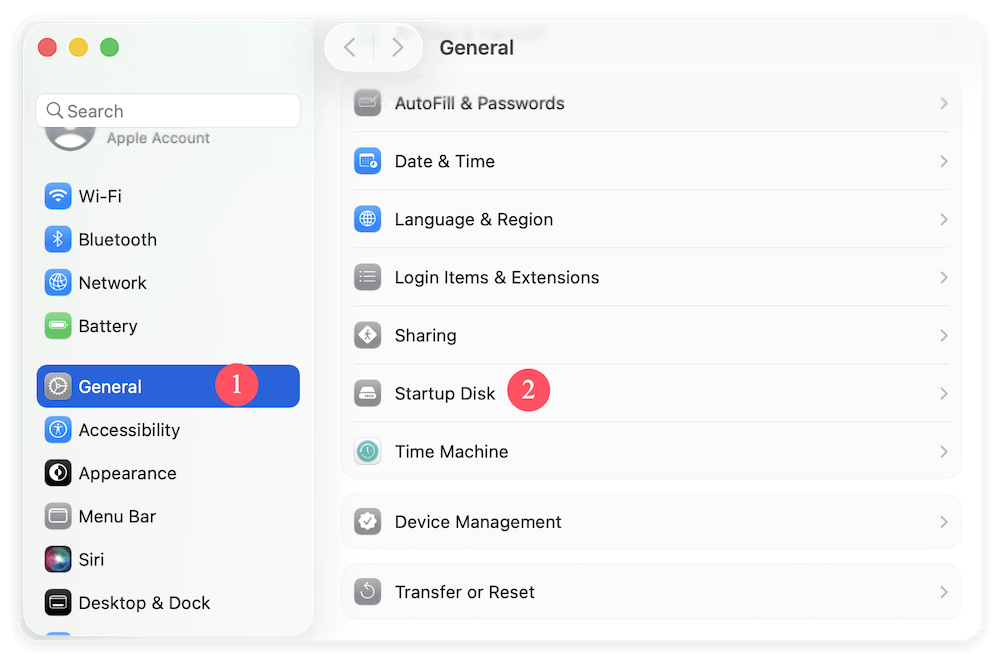Expand the Date & Time chevron
Viewport: 1000px width, 659px height.
[943, 161]
